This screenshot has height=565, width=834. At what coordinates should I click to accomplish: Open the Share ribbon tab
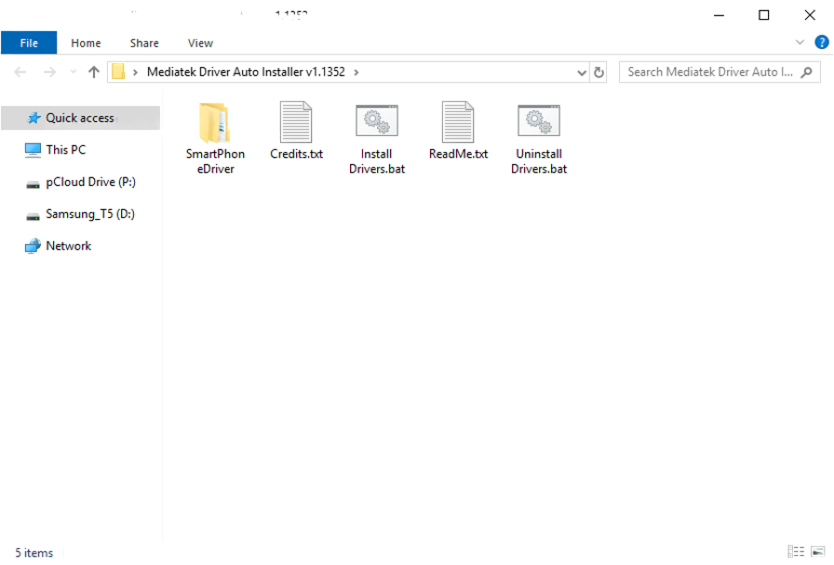(x=144, y=43)
